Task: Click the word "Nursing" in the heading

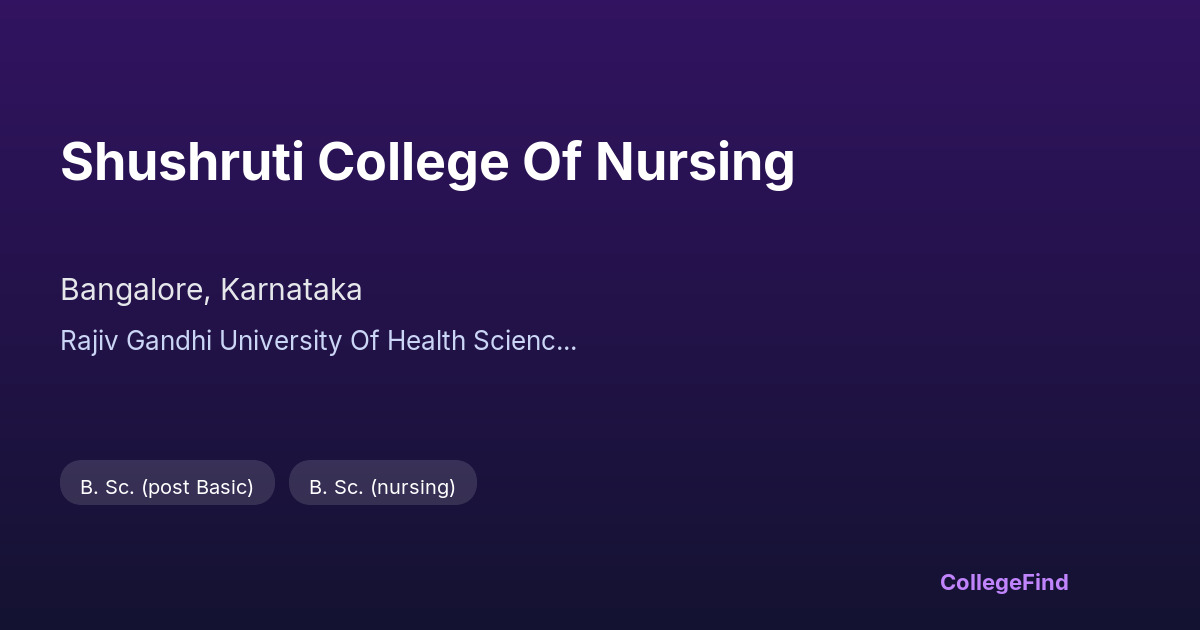Action: (695, 162)
